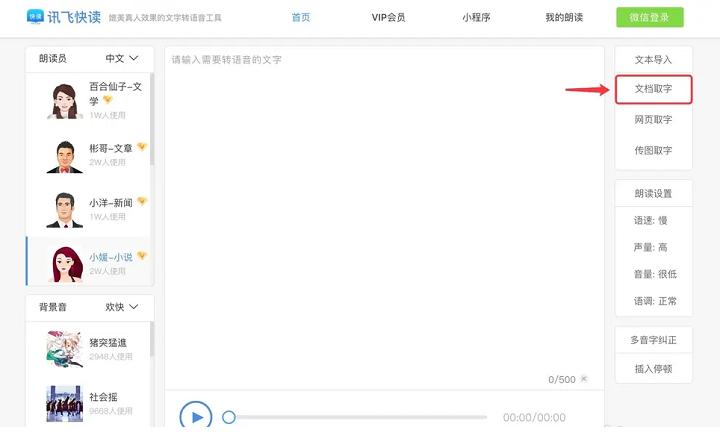Expand the 欢快 background music dropdown
Viewport: 720px width, 432px height.
[122, 307]
